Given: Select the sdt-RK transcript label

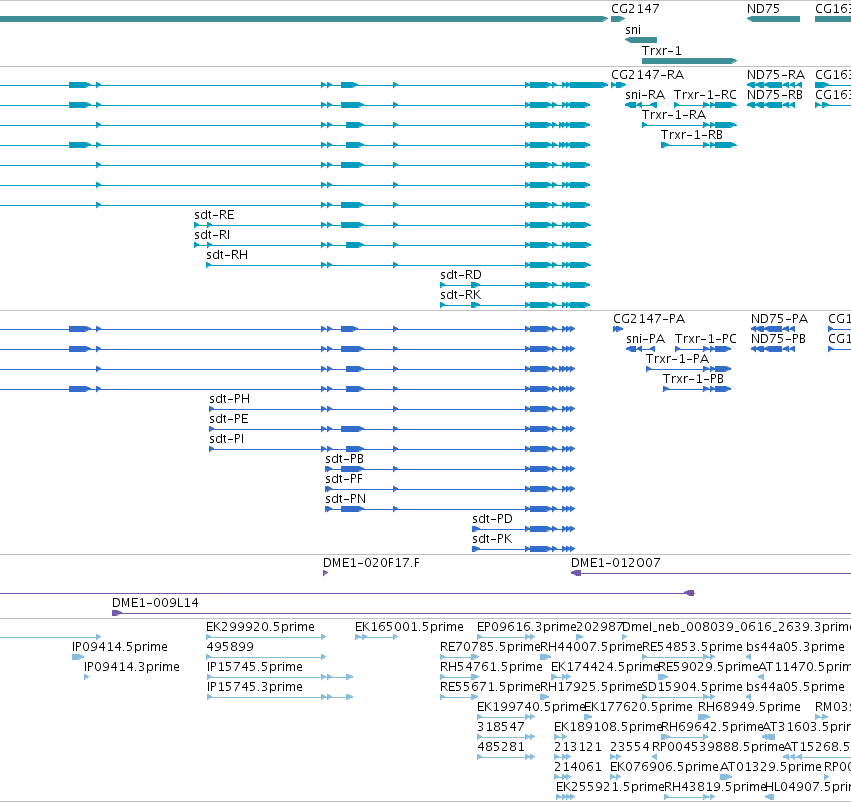Looking at the screenshot, I should (461, 295).
